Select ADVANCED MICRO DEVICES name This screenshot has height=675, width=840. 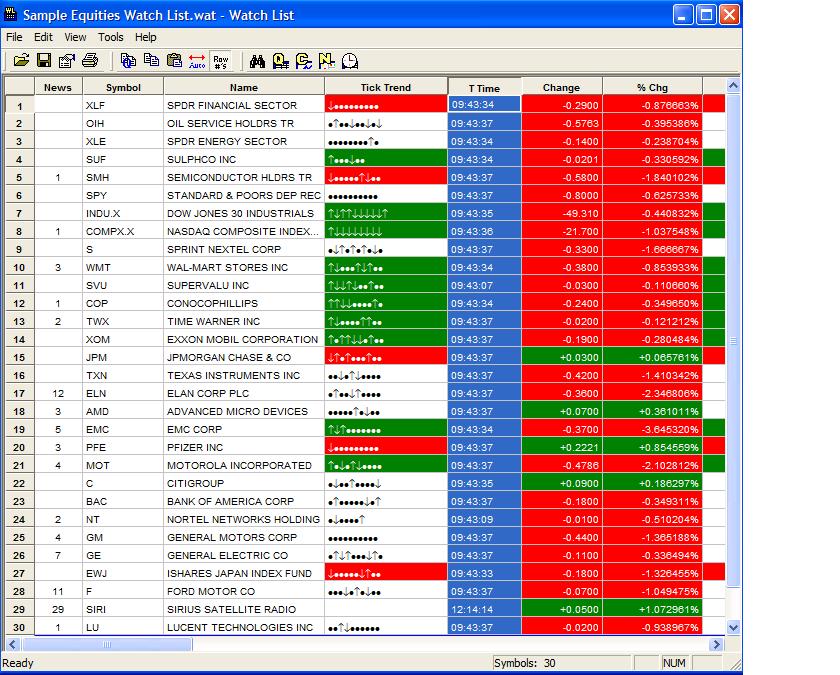(x=244, y=411)
